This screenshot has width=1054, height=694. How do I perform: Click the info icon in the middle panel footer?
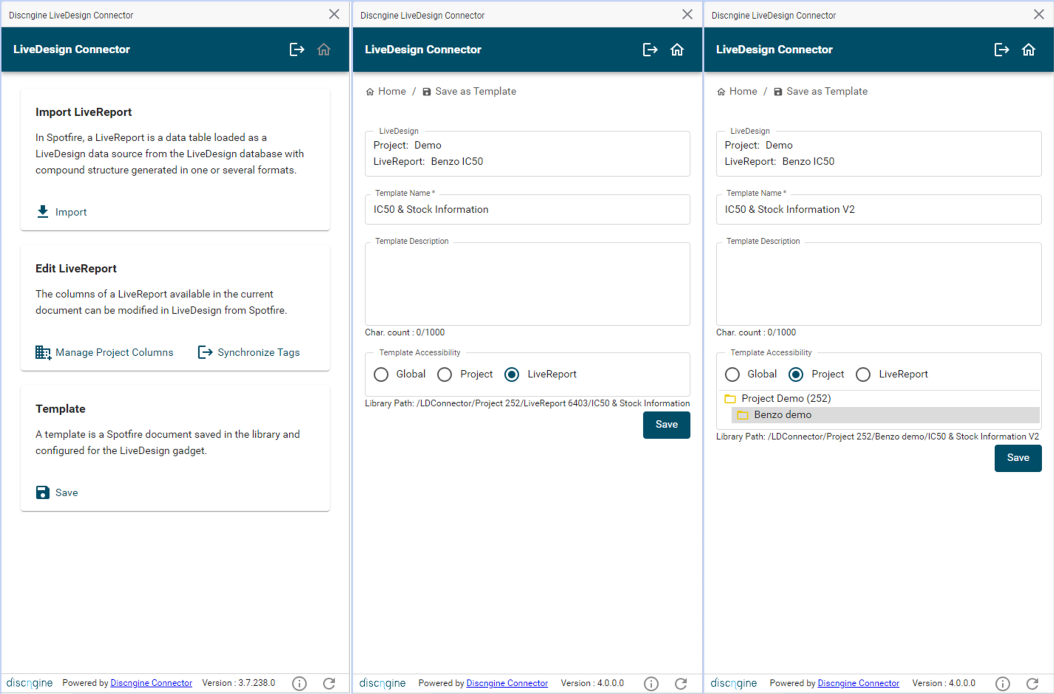(651, 683)
